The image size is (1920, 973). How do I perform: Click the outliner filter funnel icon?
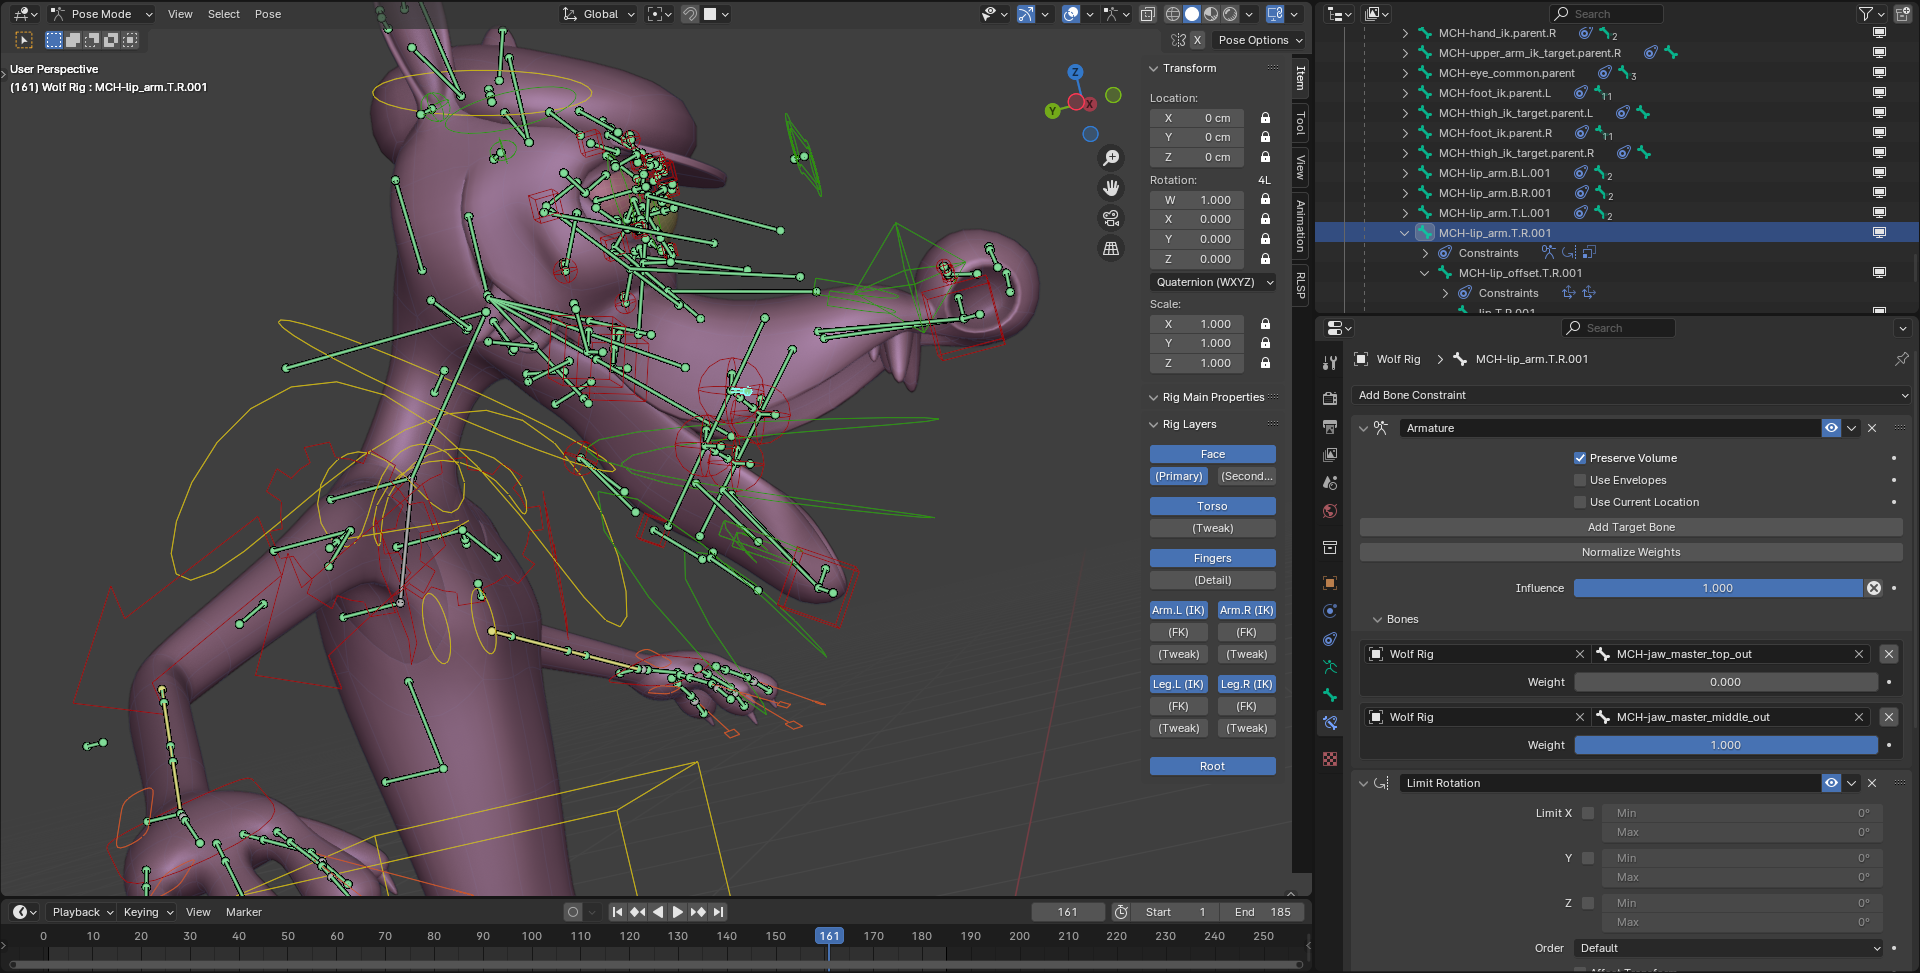(1866, 14)
